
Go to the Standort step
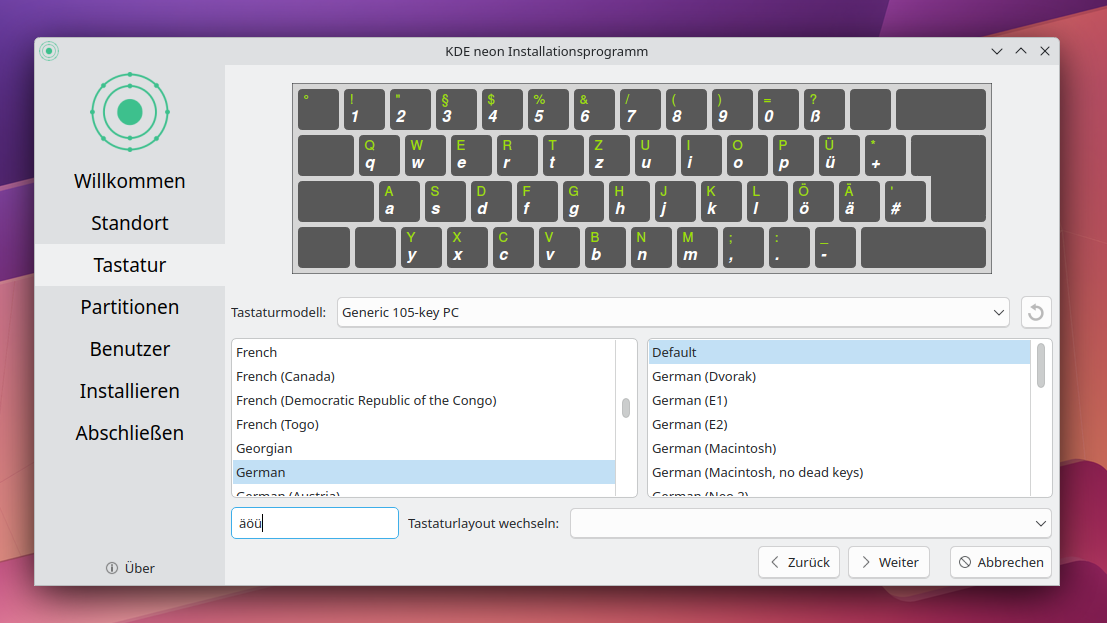click(x=130, y=223)
